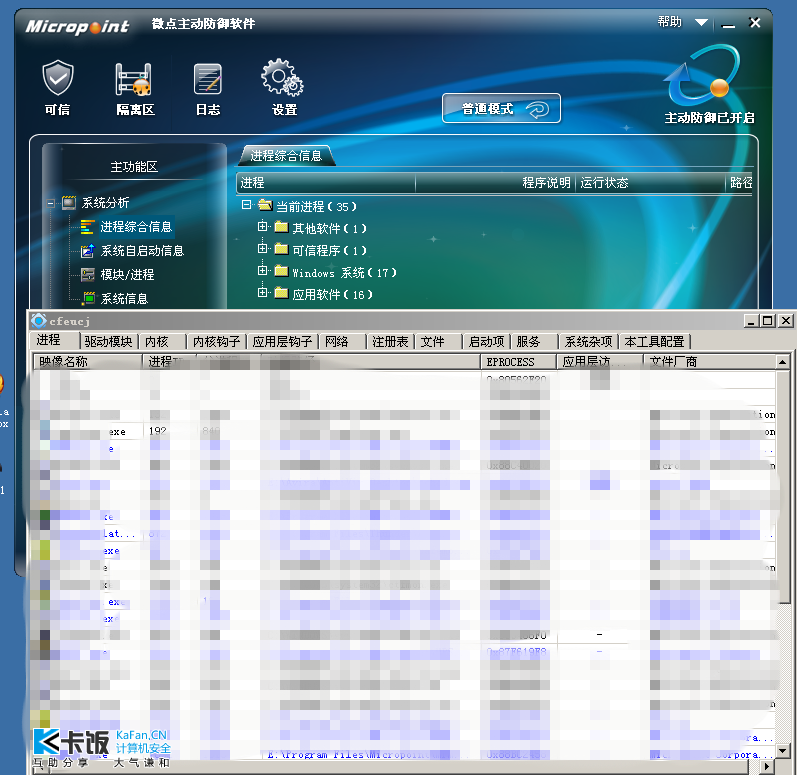
Task: Click the 系统信息 chip icon
Action: click(x=89, y=298)
